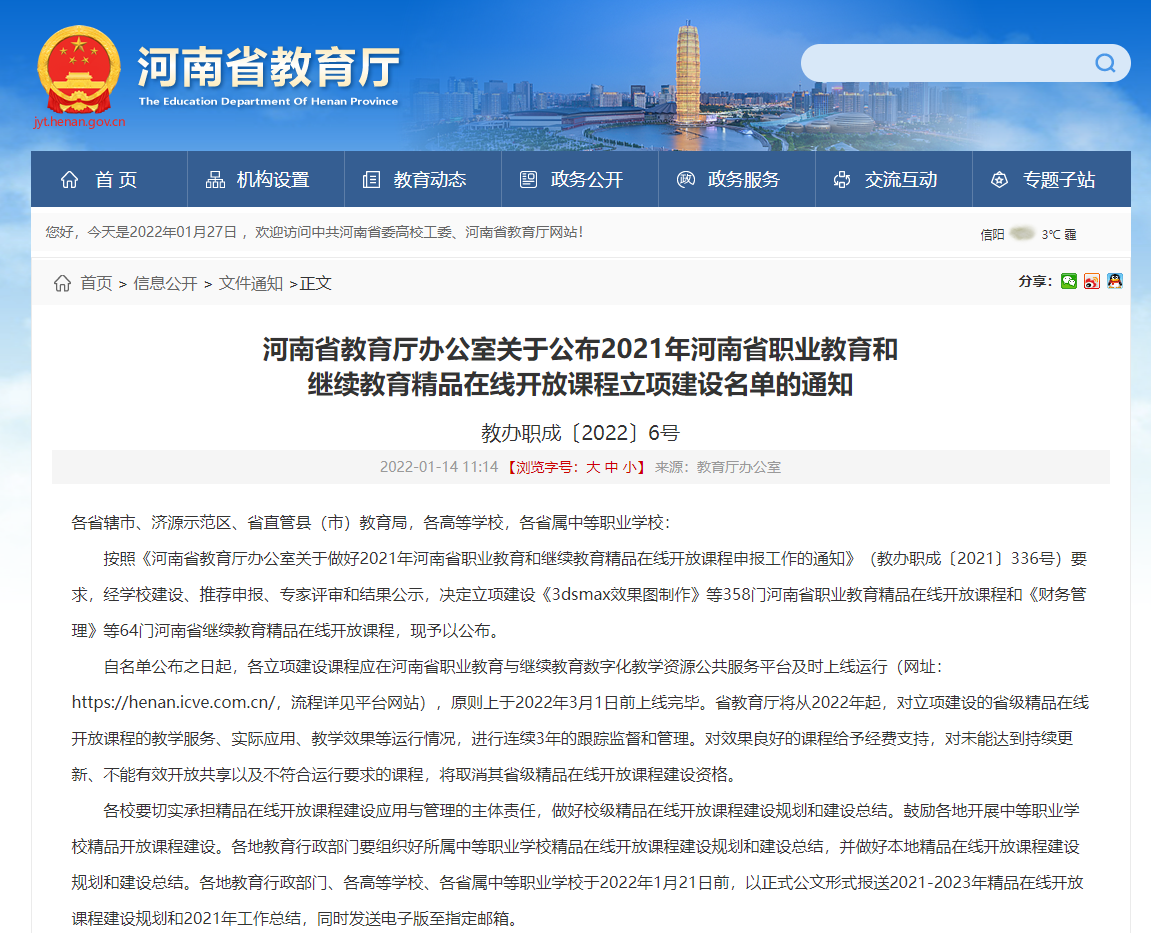Click the jyt.henan.gov.cn site address text
The height and width of the screenshot is (933, 1151).
(x=79, y=122)
